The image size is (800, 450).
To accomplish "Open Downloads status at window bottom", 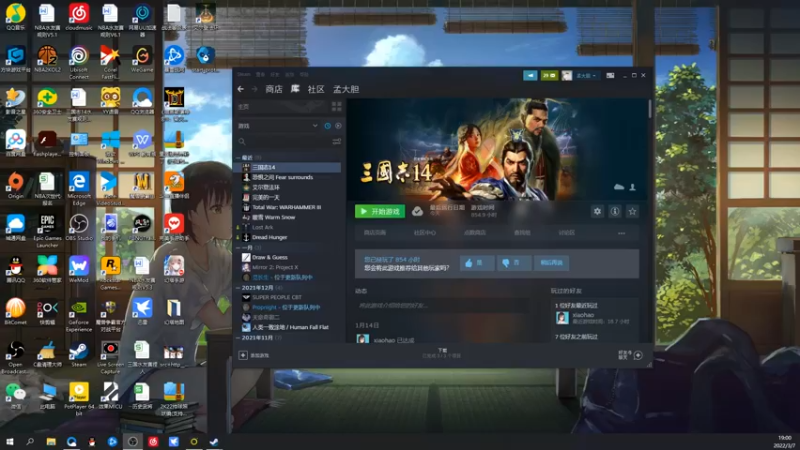I will coord(442,353).
